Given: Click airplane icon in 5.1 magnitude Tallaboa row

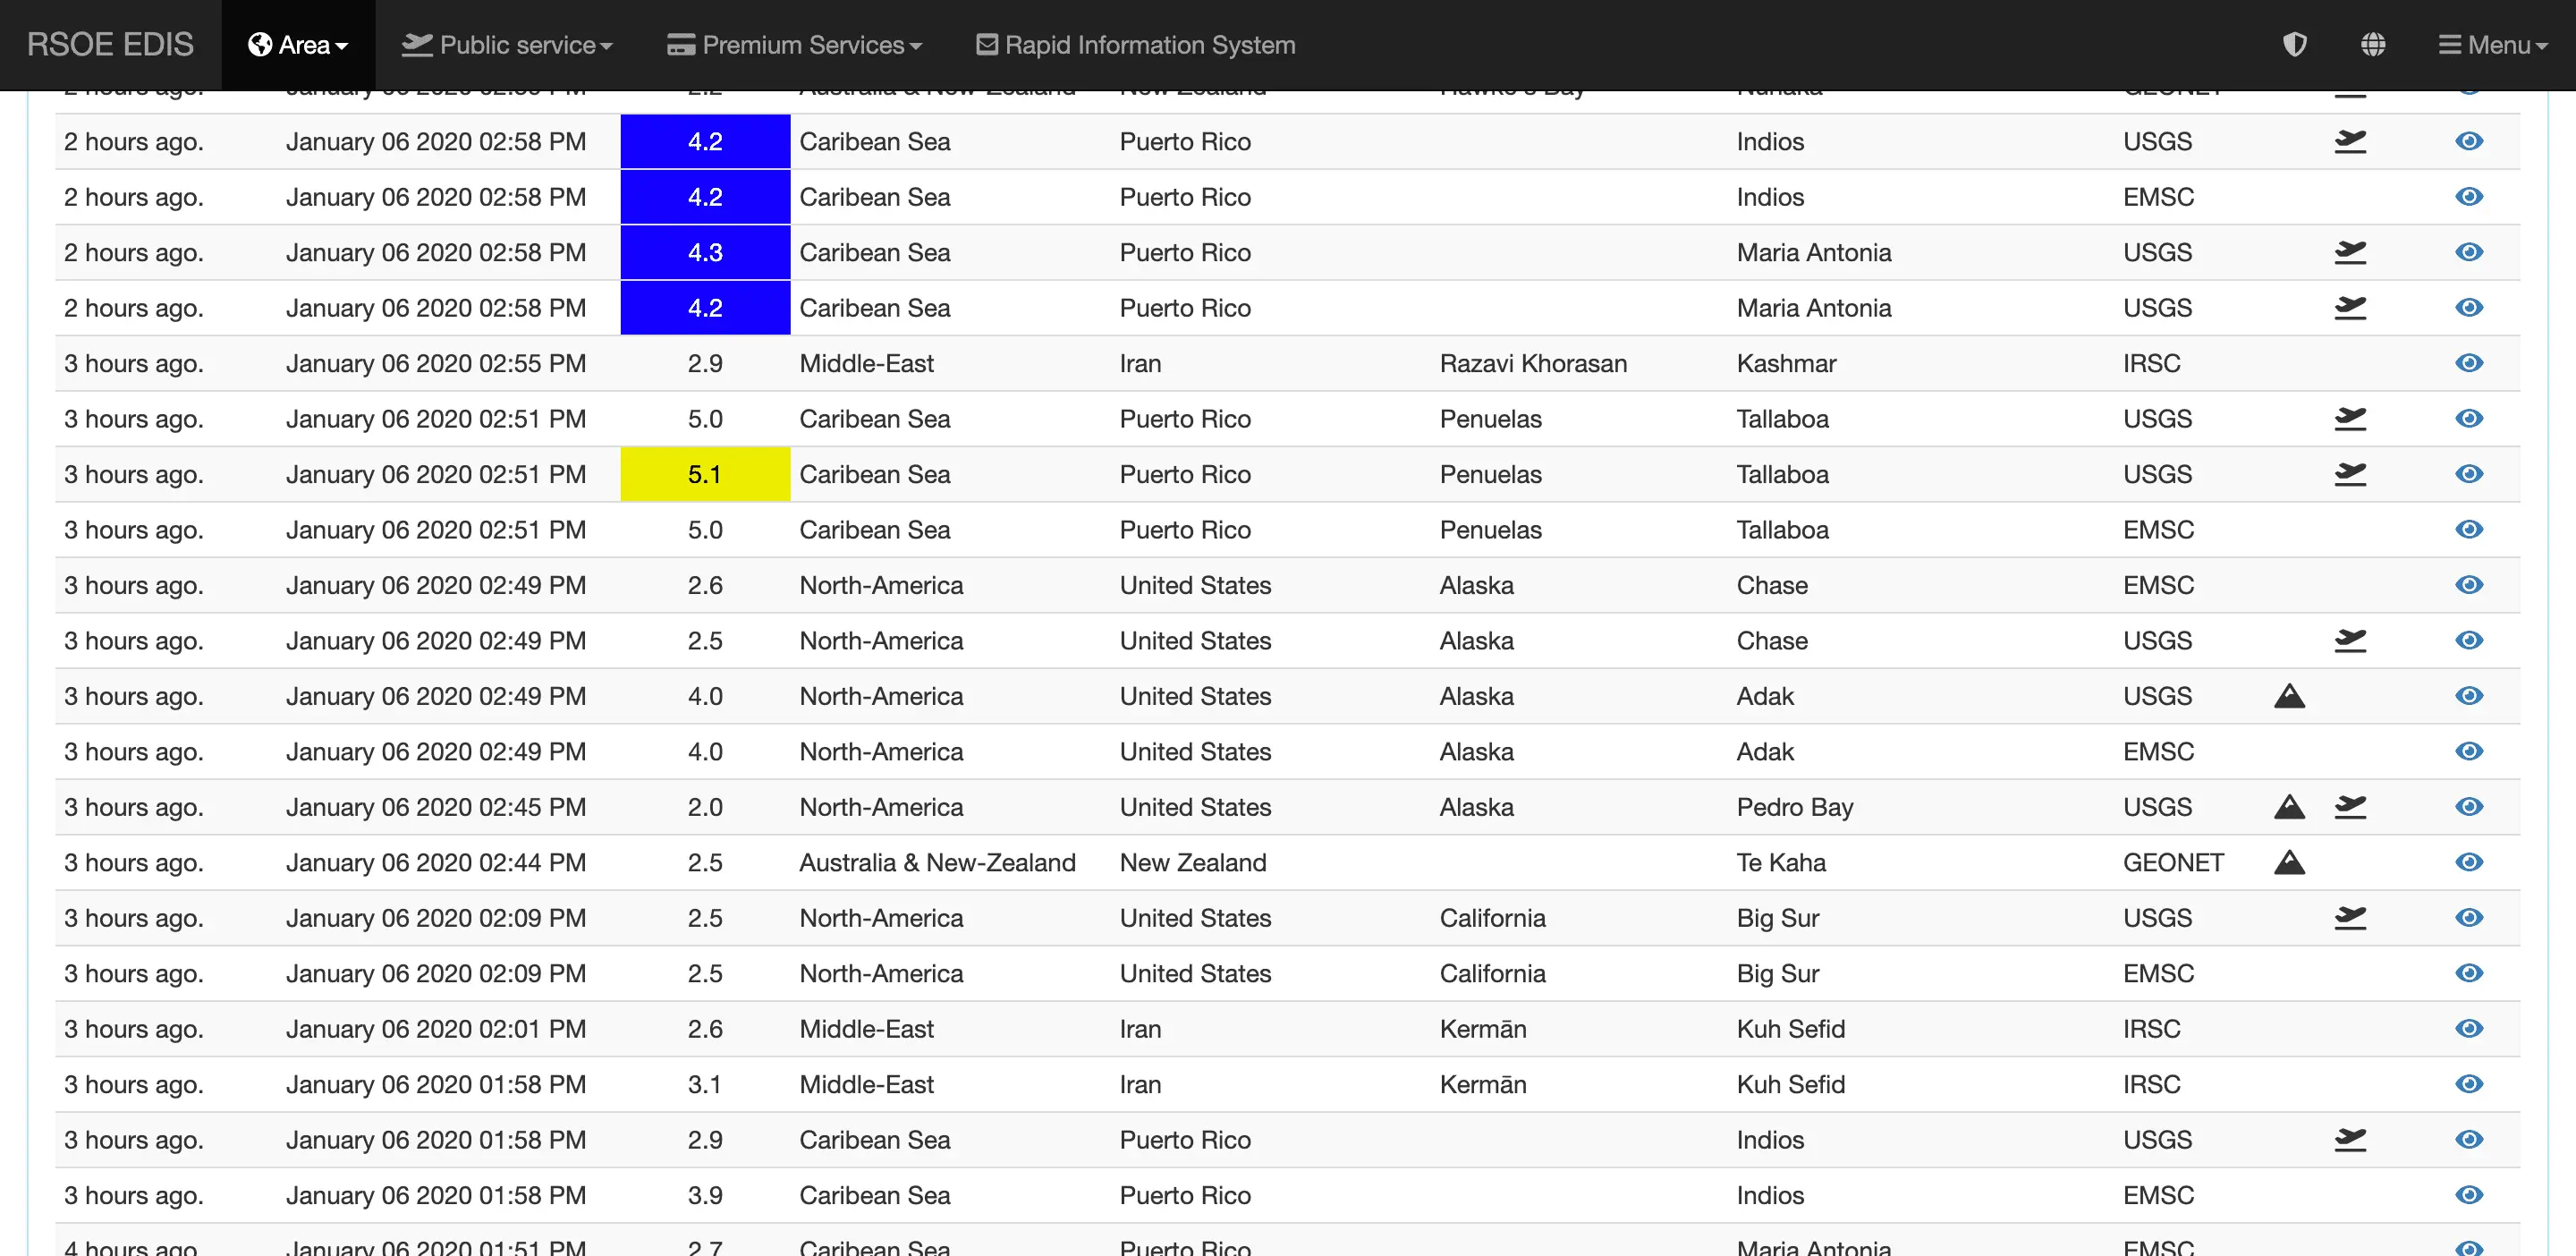Looking at the screenshot, I should point(2349,474).
